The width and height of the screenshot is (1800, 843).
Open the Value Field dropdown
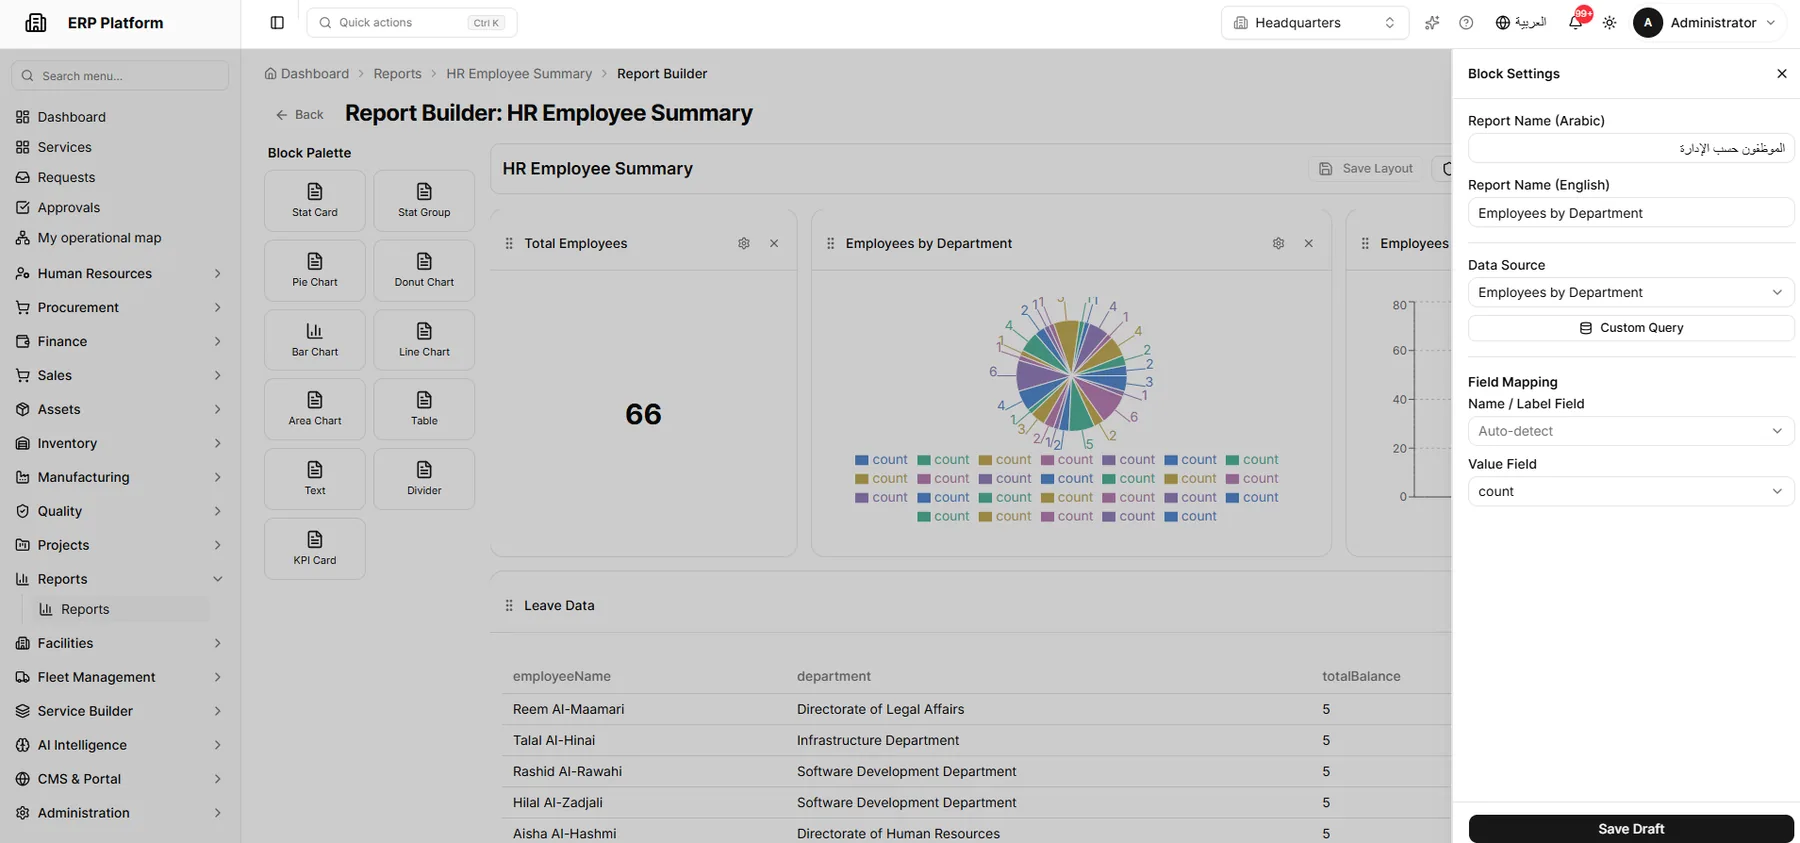(x=1631, y=492)
